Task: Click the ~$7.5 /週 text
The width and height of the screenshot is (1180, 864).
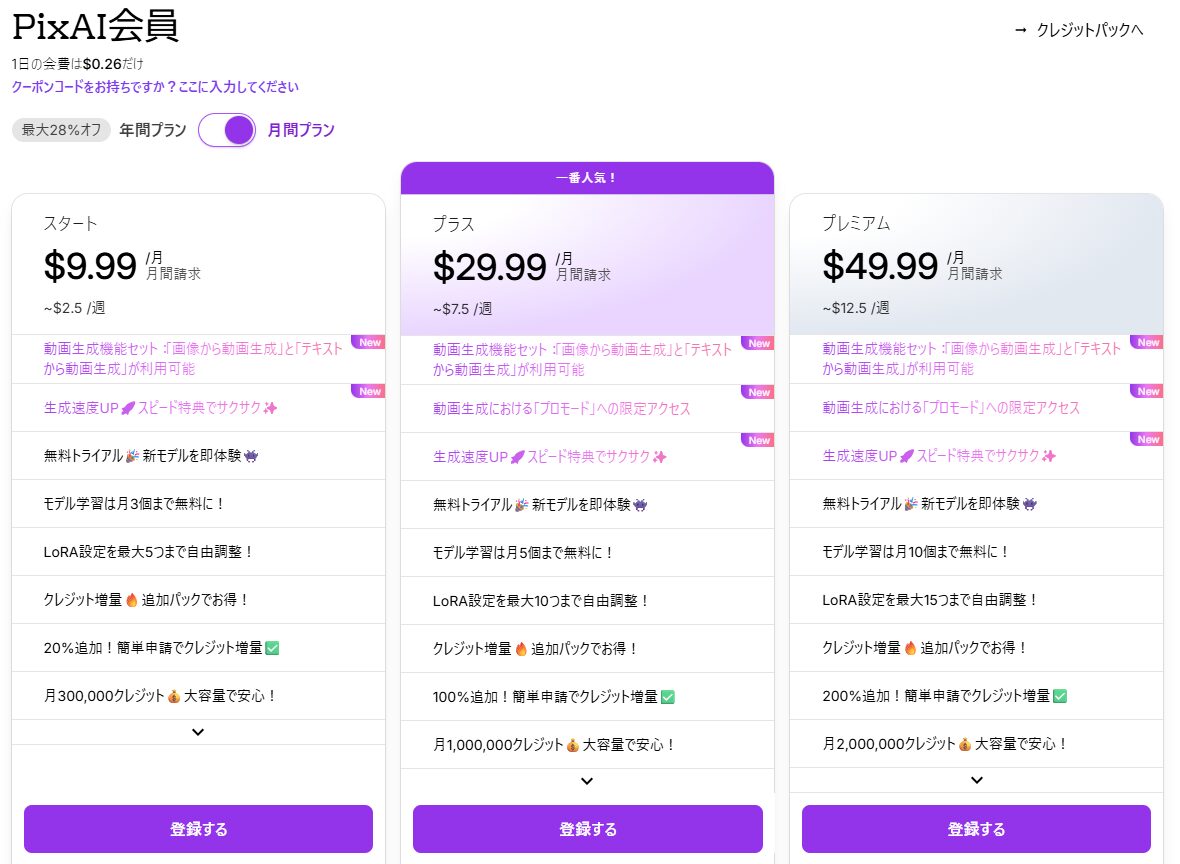Action: [x=463, y=309]
